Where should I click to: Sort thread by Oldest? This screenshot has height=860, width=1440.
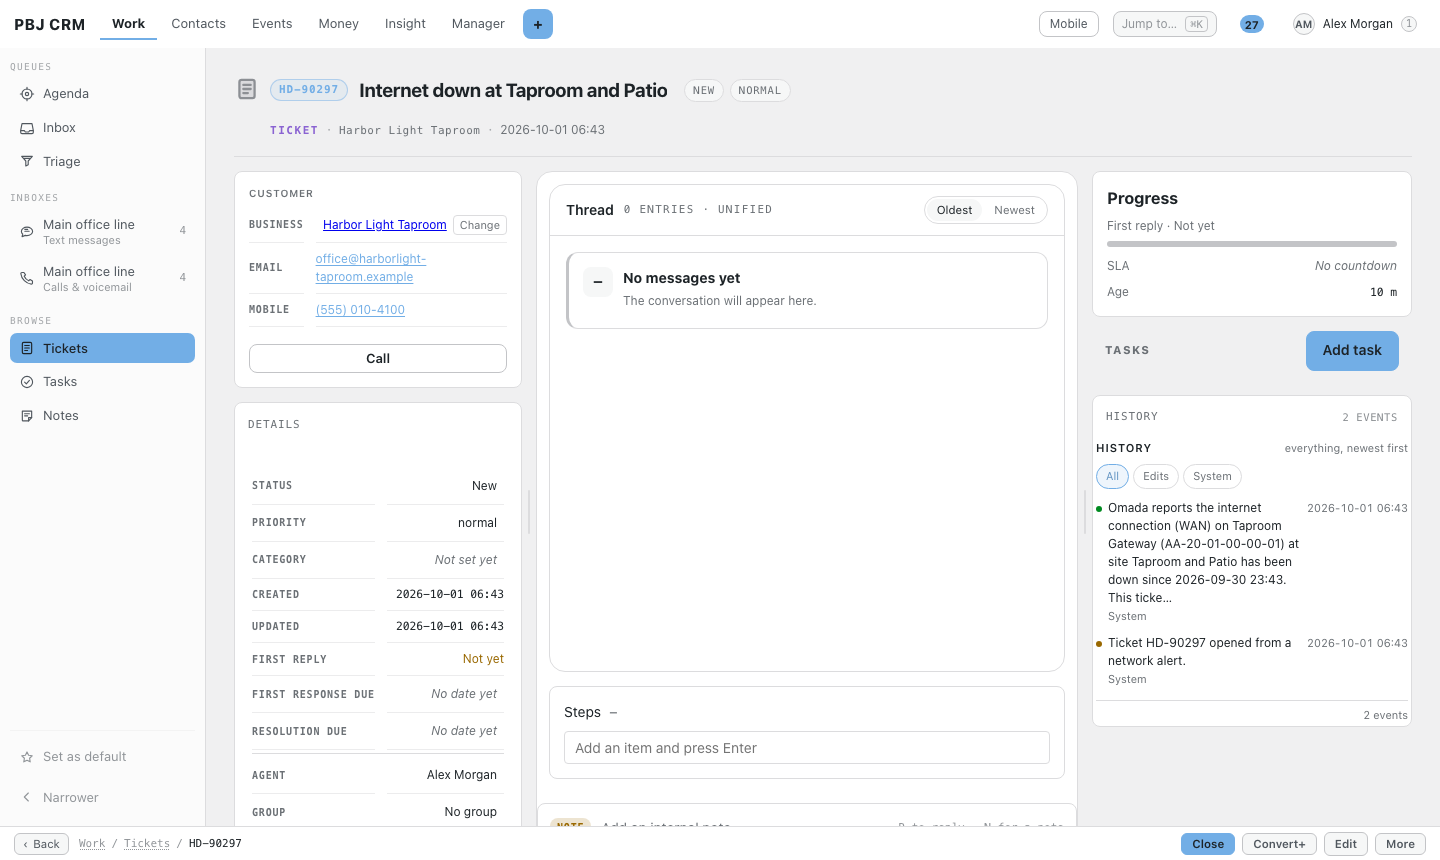[954, 210]
